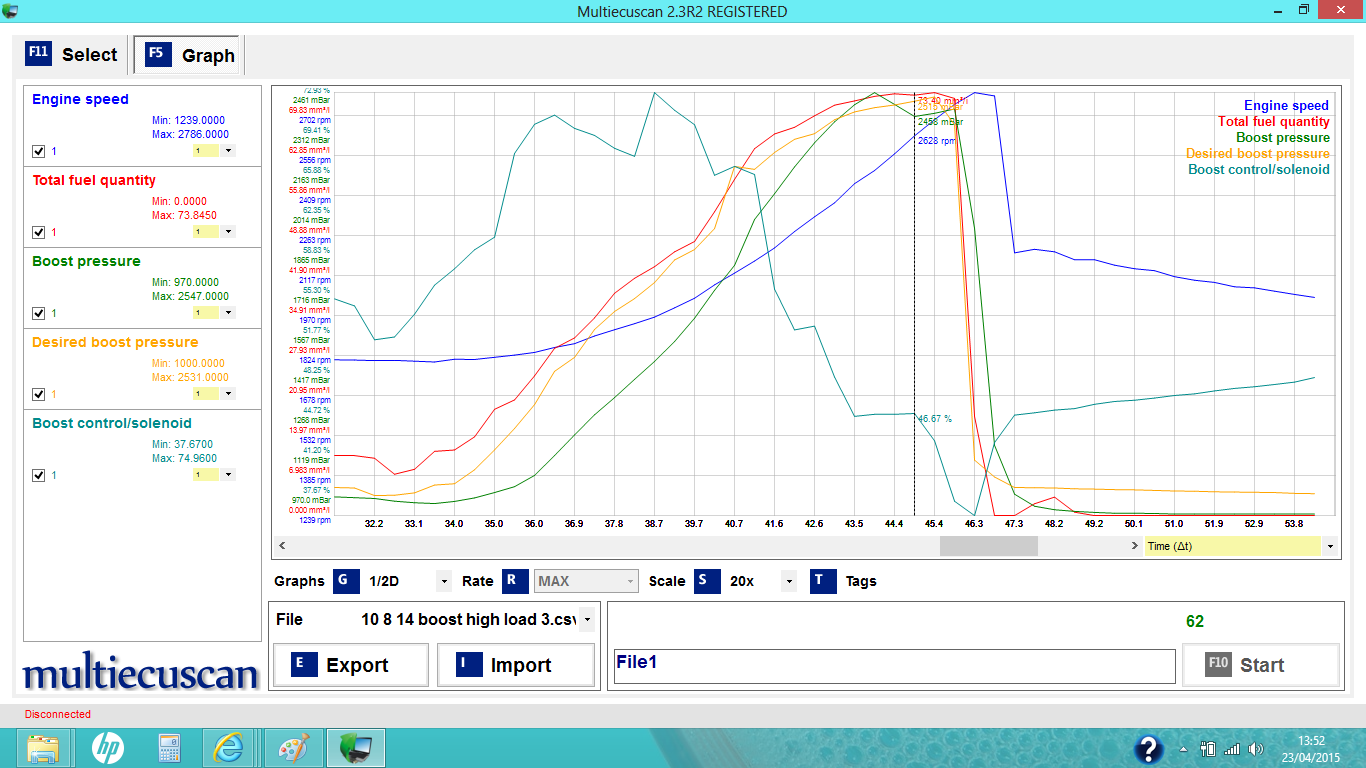Click the battery power tray icon
The width and height of the screenshot is (1366, 768).
coord(1207,749)
